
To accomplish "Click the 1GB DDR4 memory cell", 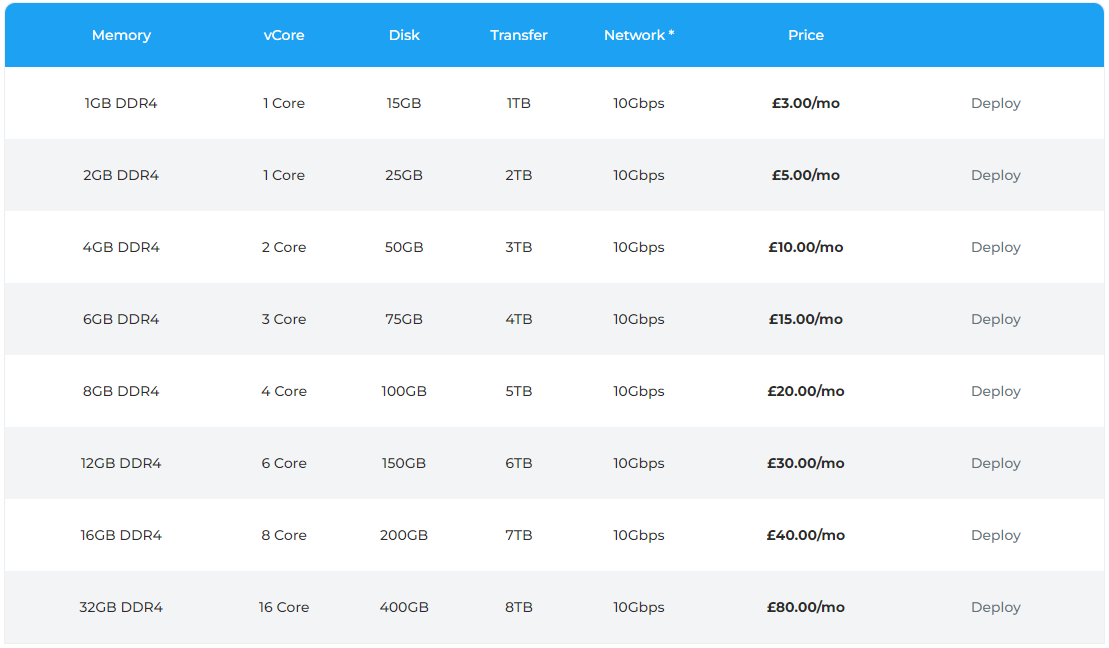I will pyautogui.click(x=121, y=103).
